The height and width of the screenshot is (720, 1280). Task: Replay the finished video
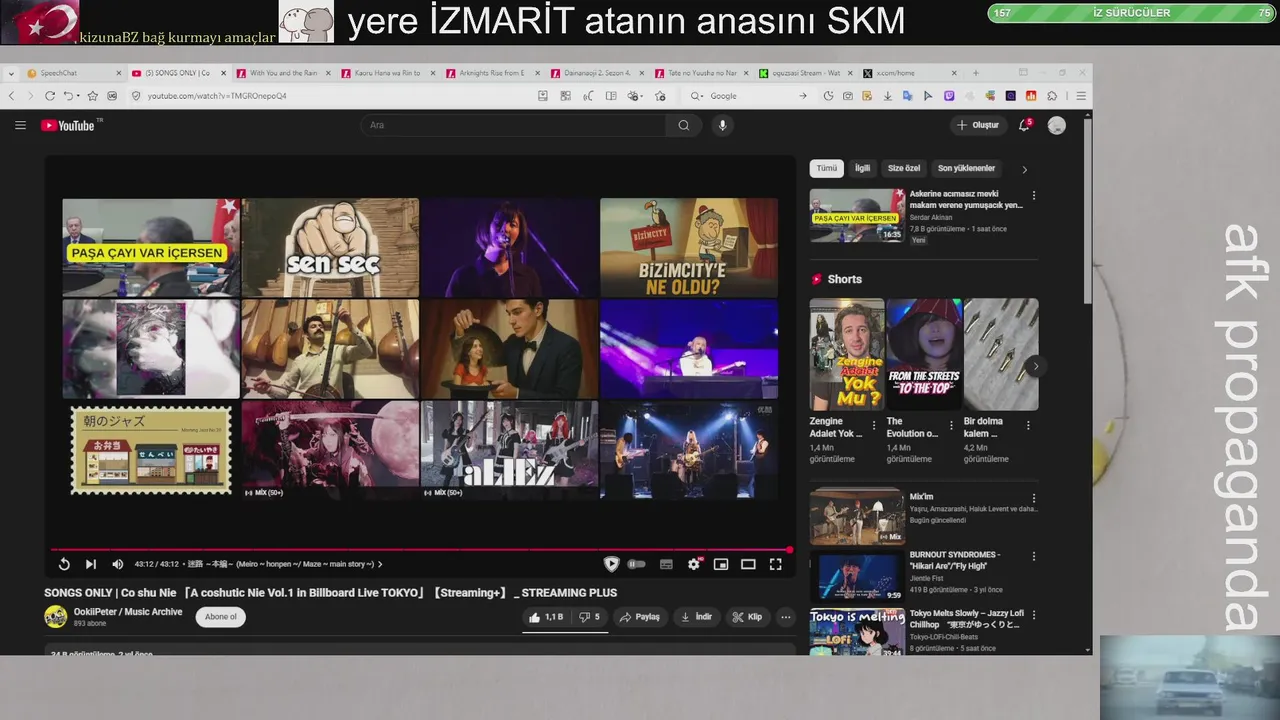(x=64, y=564)
